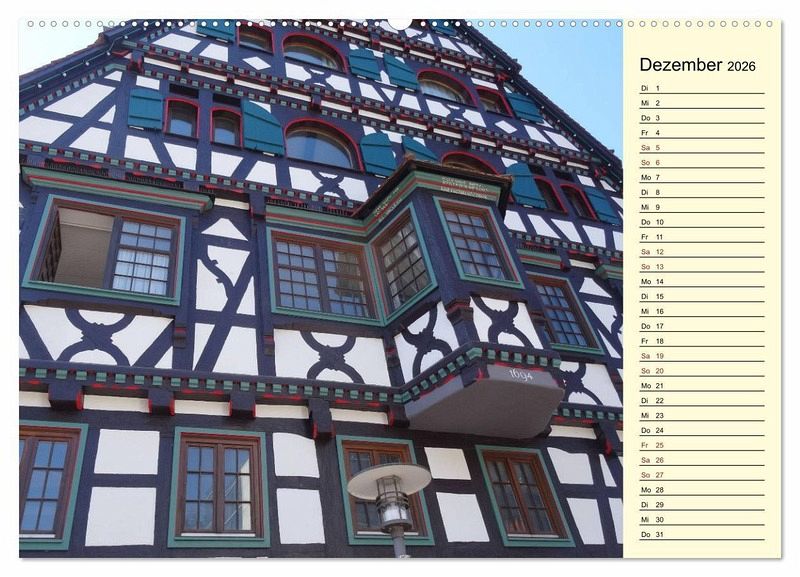Click the Dezember 2026 heading
This screenshot has width=800, height=577.
coord(697,65)
